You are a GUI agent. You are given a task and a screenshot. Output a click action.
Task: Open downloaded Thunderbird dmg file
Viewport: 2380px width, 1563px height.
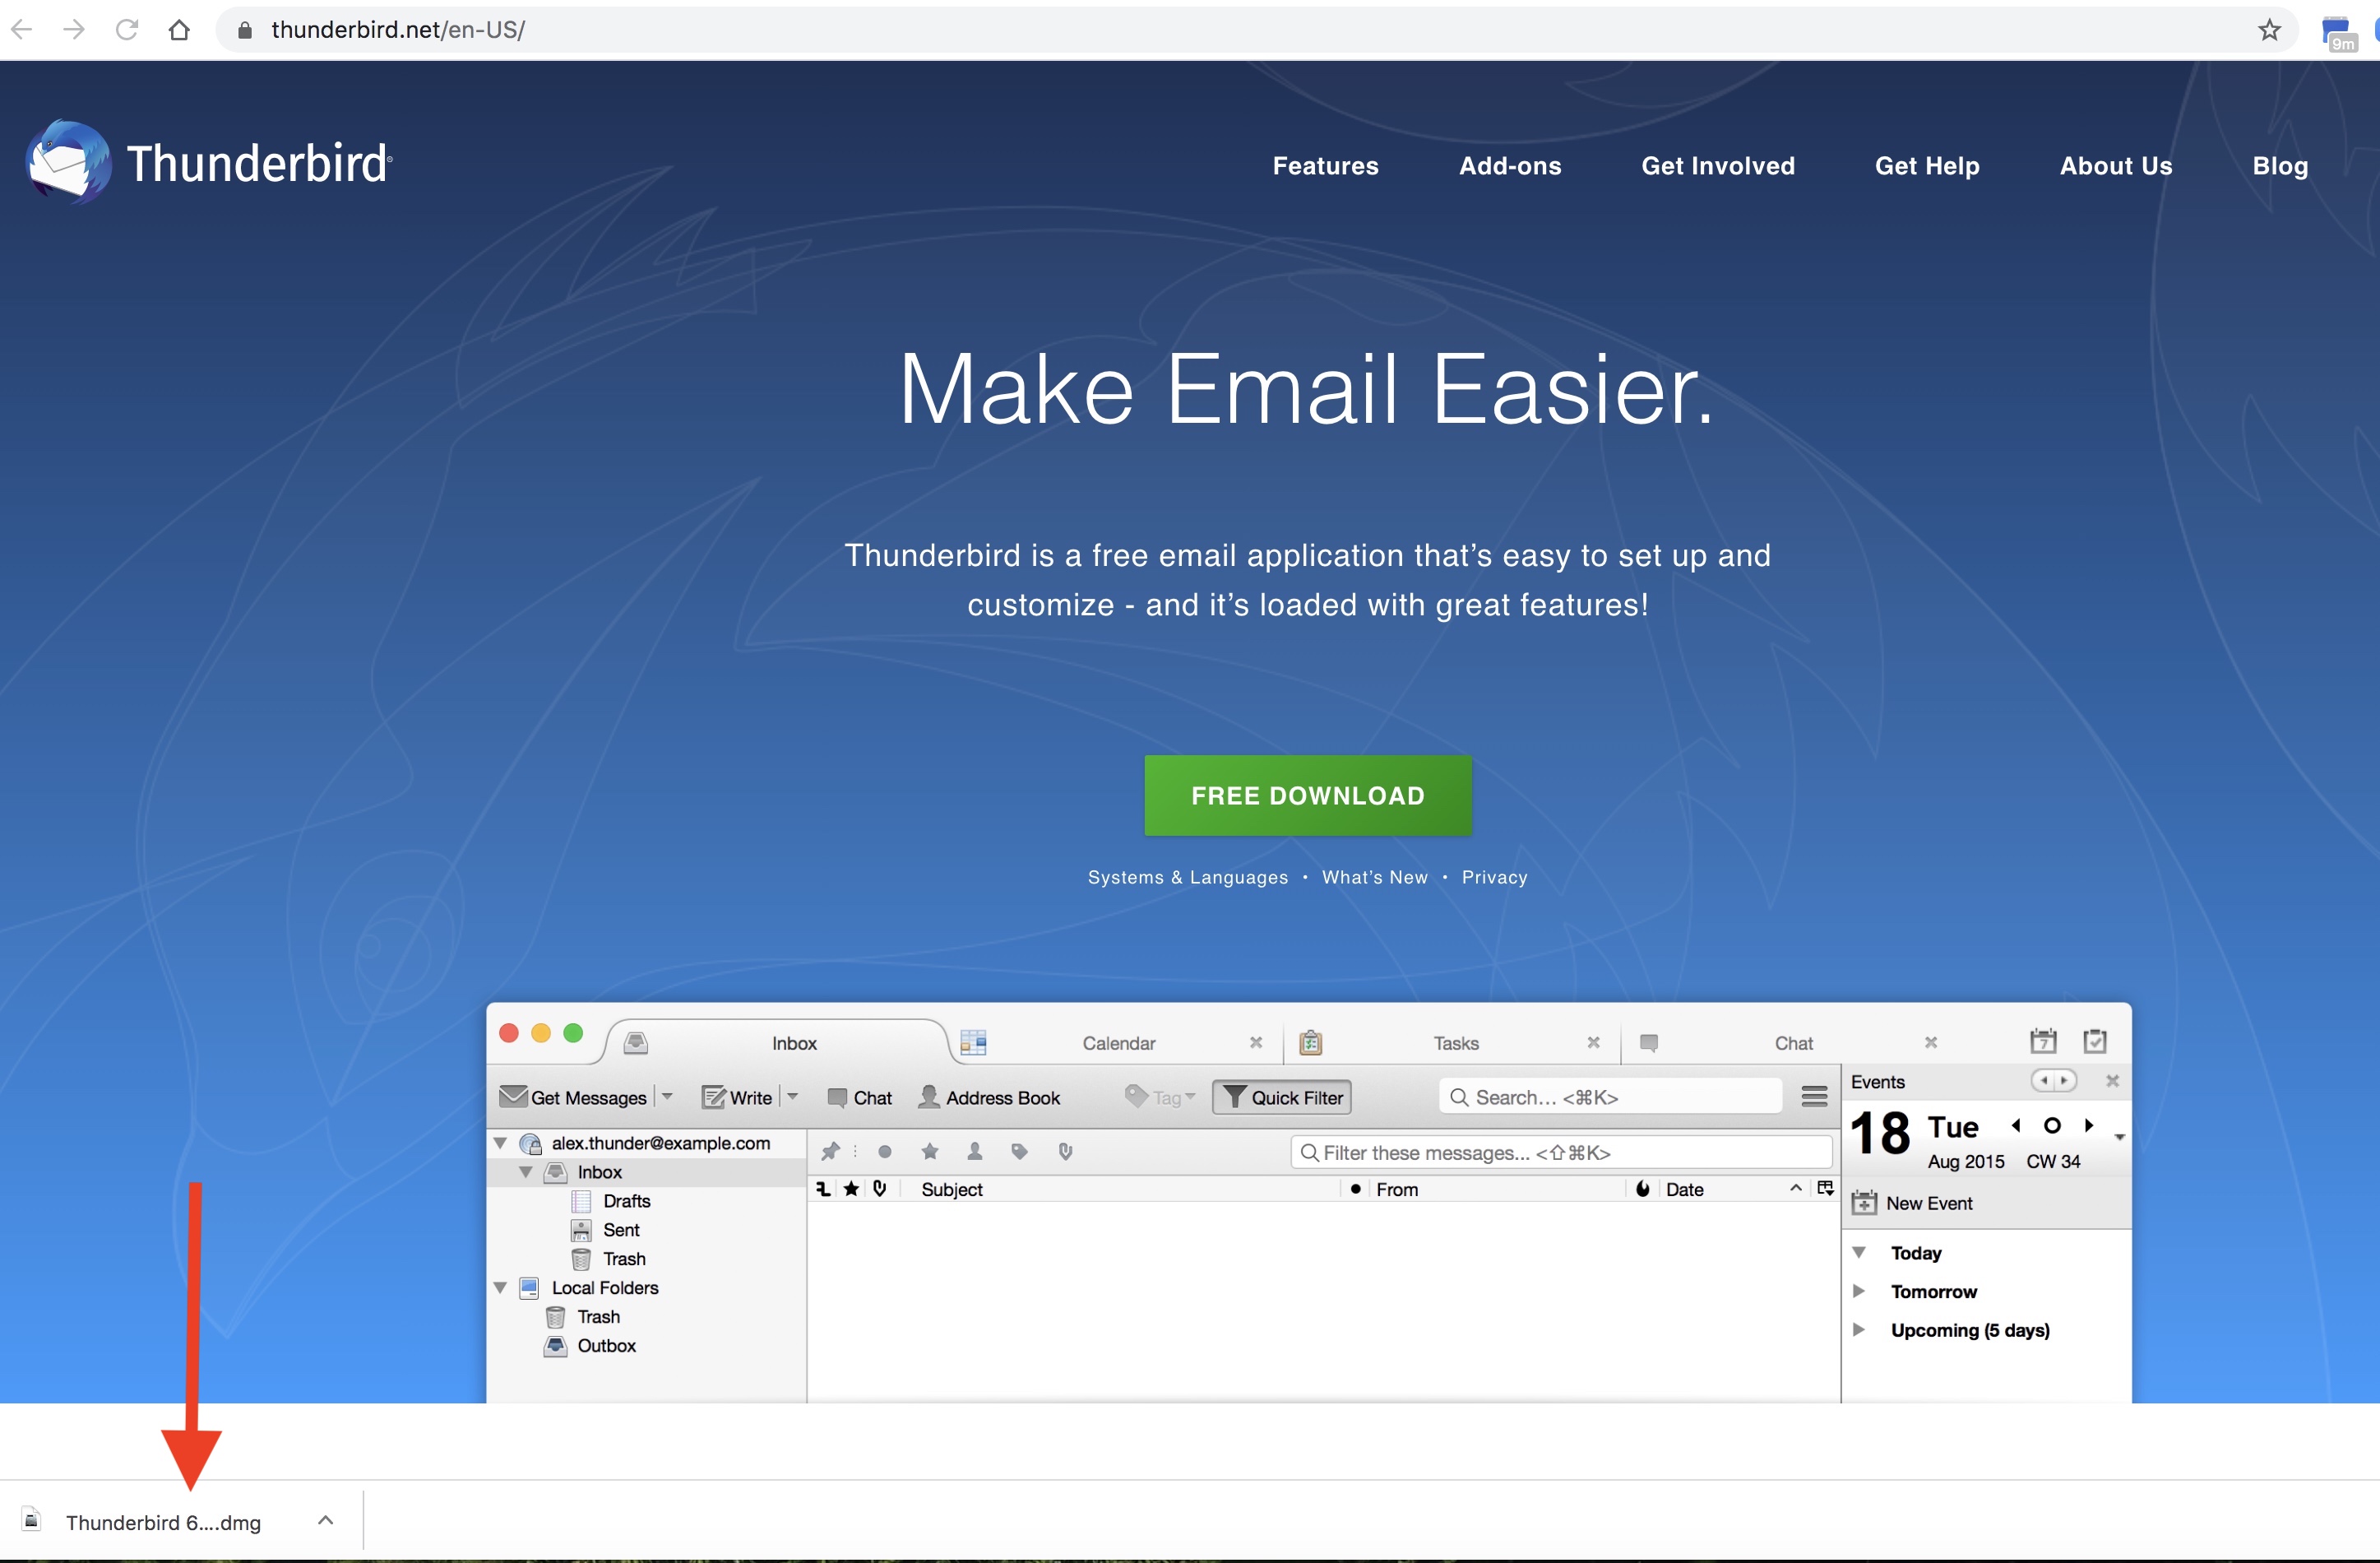point(163,1522)
